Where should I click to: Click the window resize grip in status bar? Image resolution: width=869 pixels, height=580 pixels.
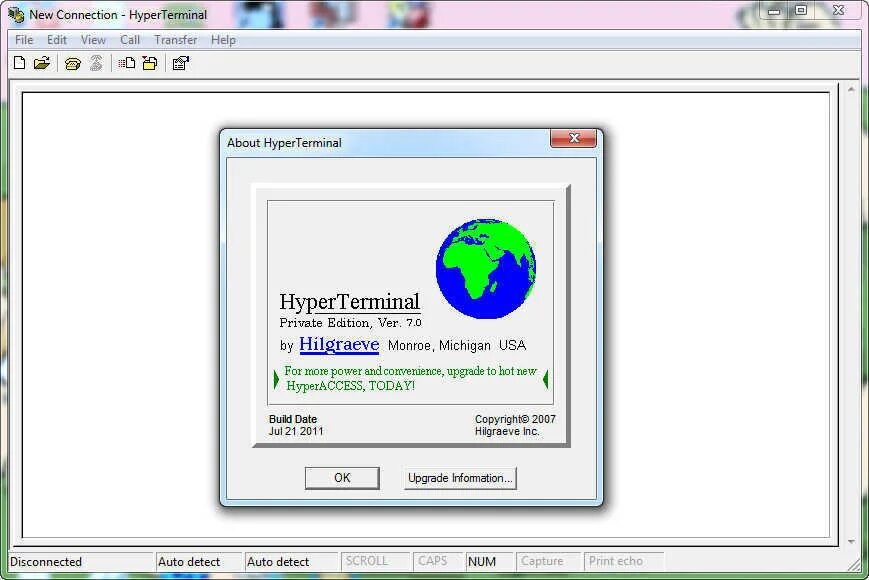click(x=854, y=564)
